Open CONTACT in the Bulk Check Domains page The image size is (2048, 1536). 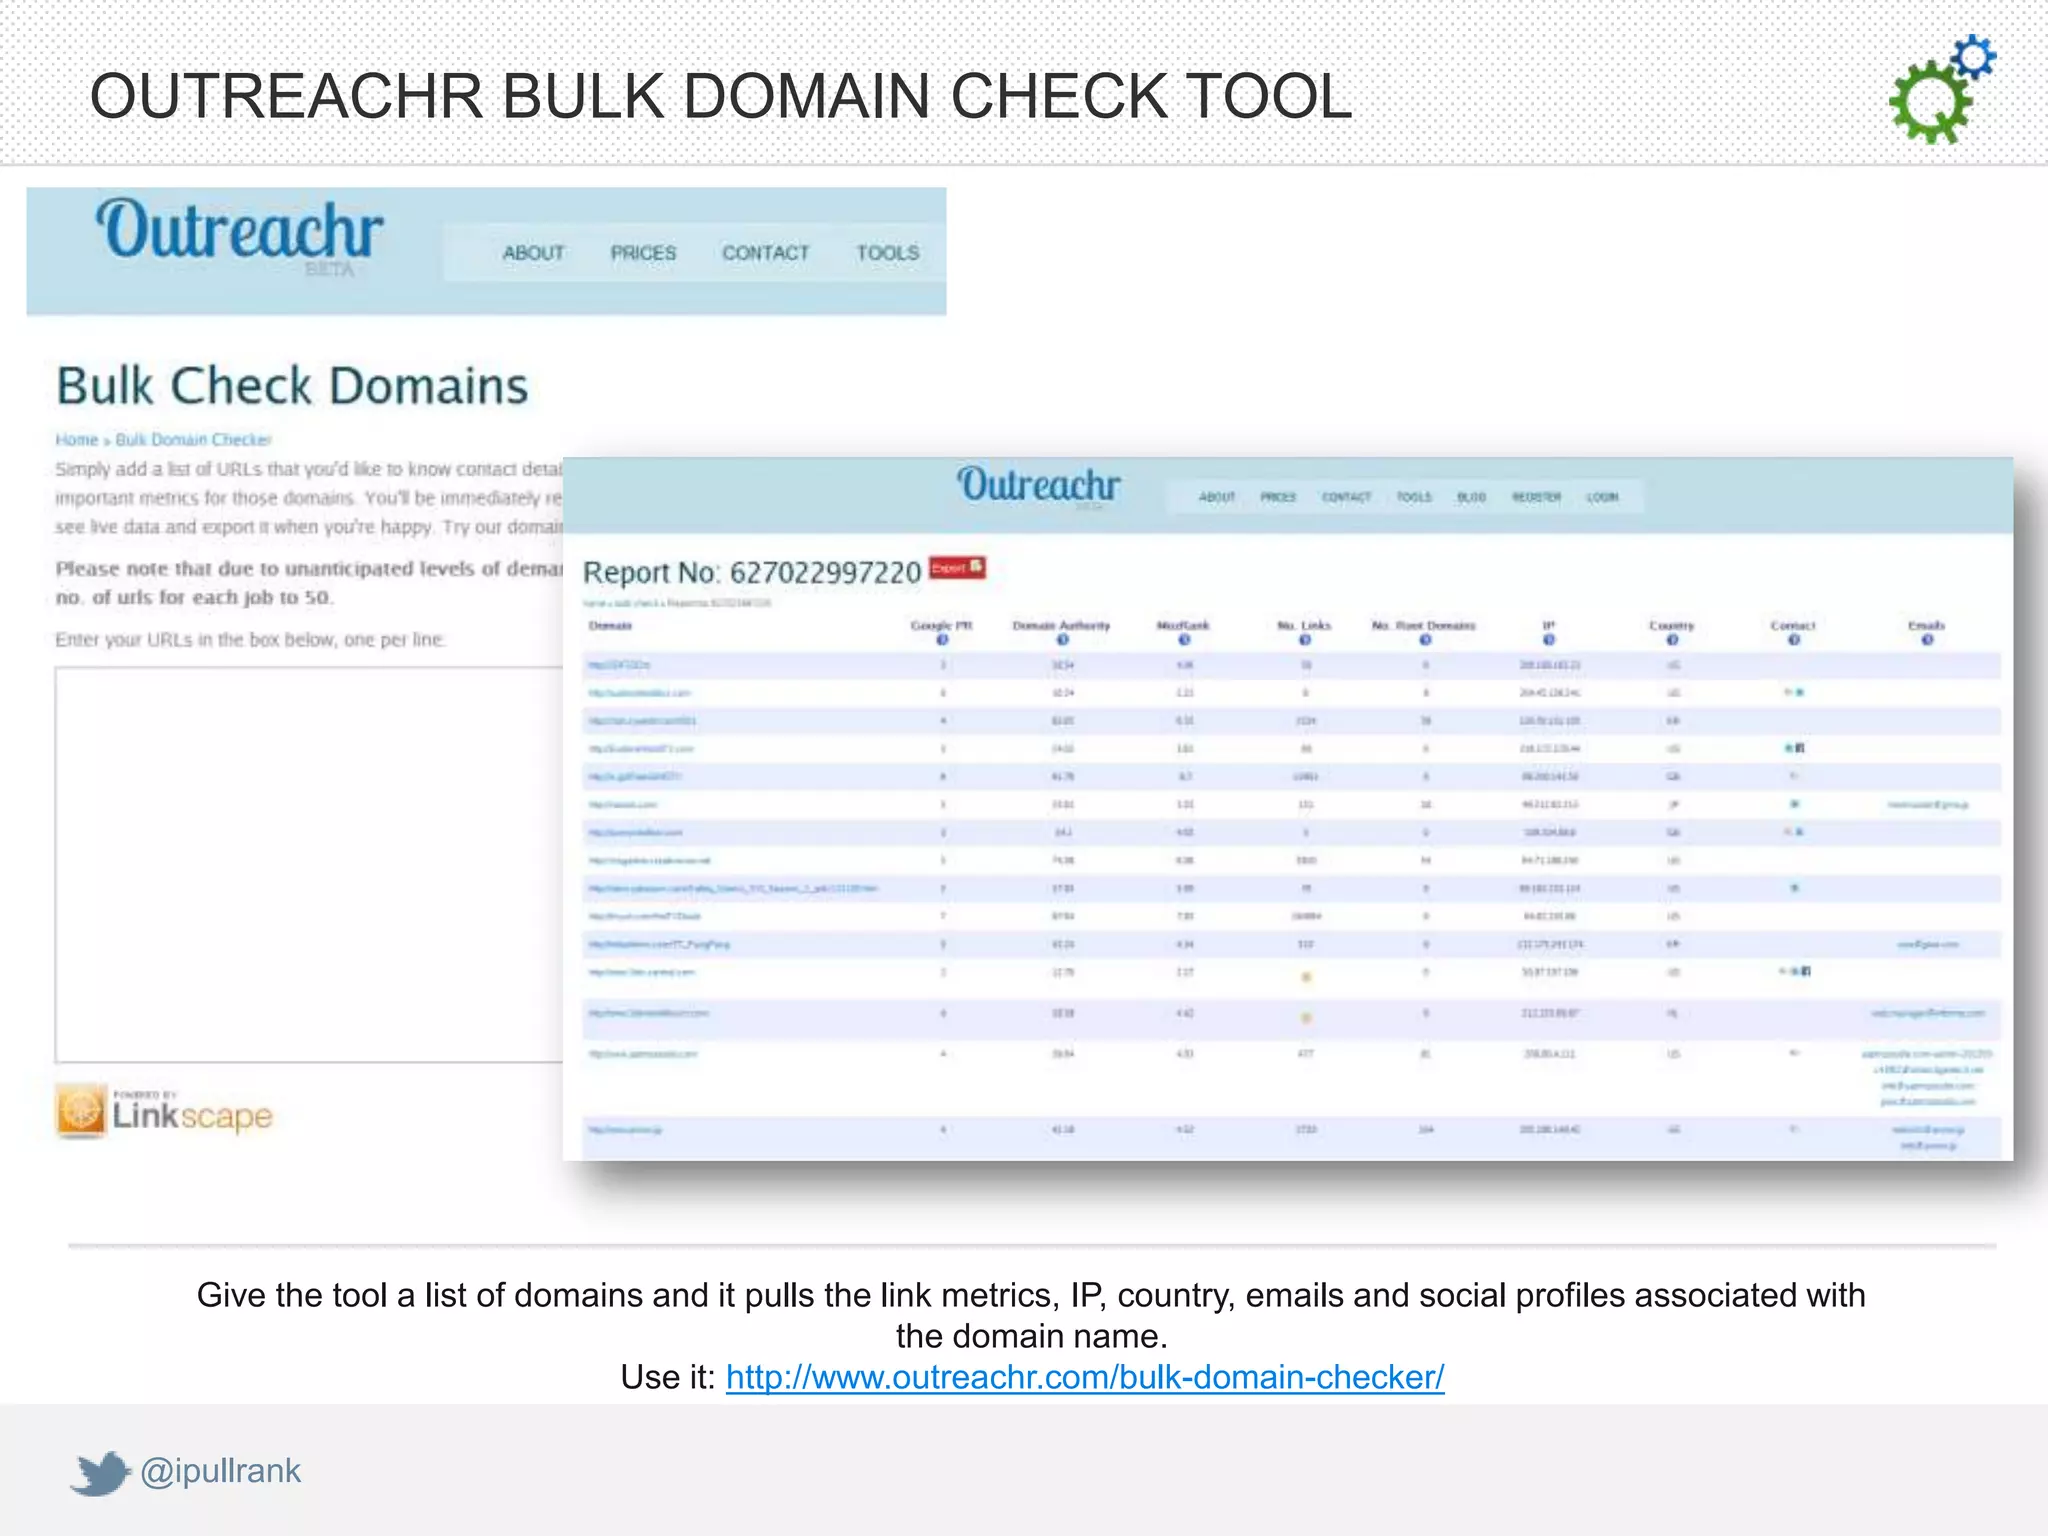(766, 253)
